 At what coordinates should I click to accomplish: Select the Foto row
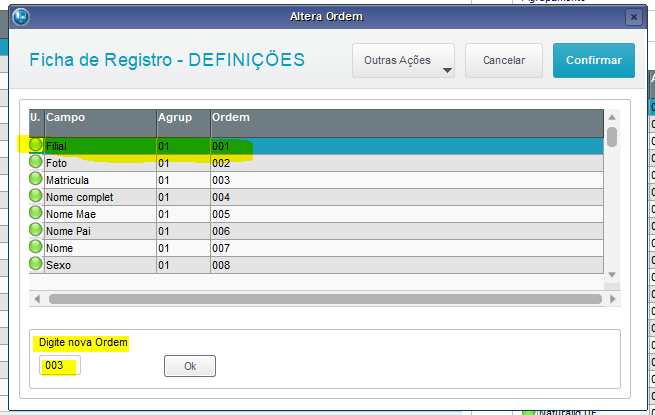(316, 163)
